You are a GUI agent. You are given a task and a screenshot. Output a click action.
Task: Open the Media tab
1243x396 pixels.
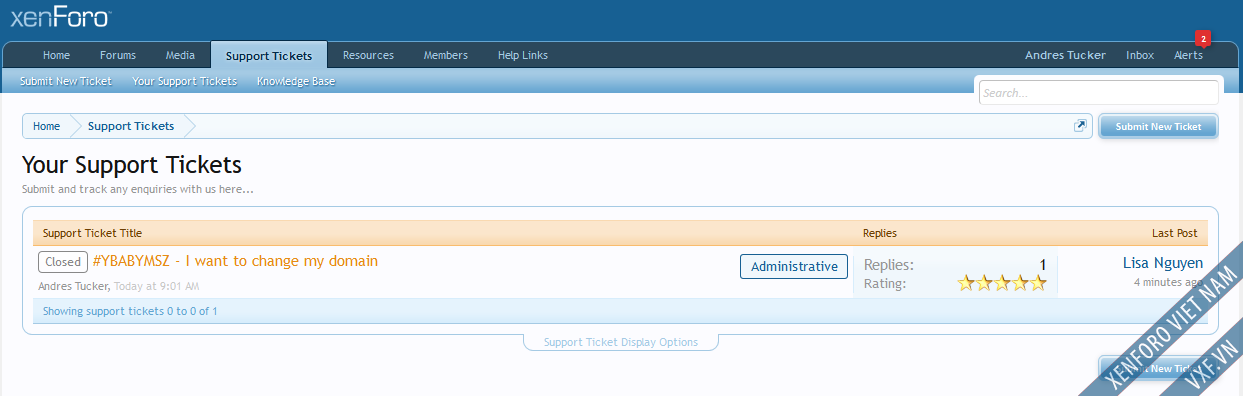pyautogui.click(x=180, y=55)
